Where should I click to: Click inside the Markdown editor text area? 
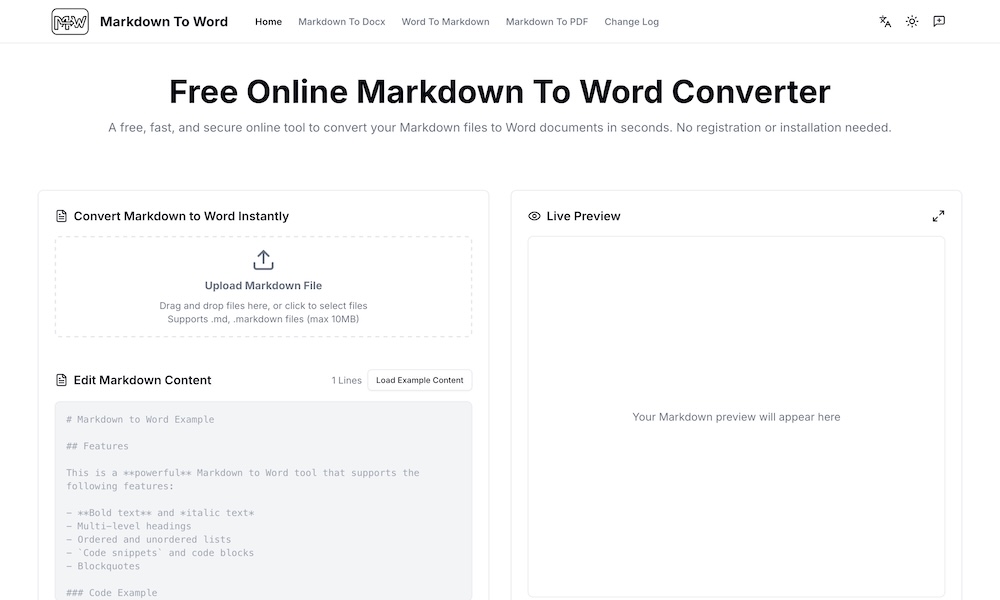click(x=263, y=490)
